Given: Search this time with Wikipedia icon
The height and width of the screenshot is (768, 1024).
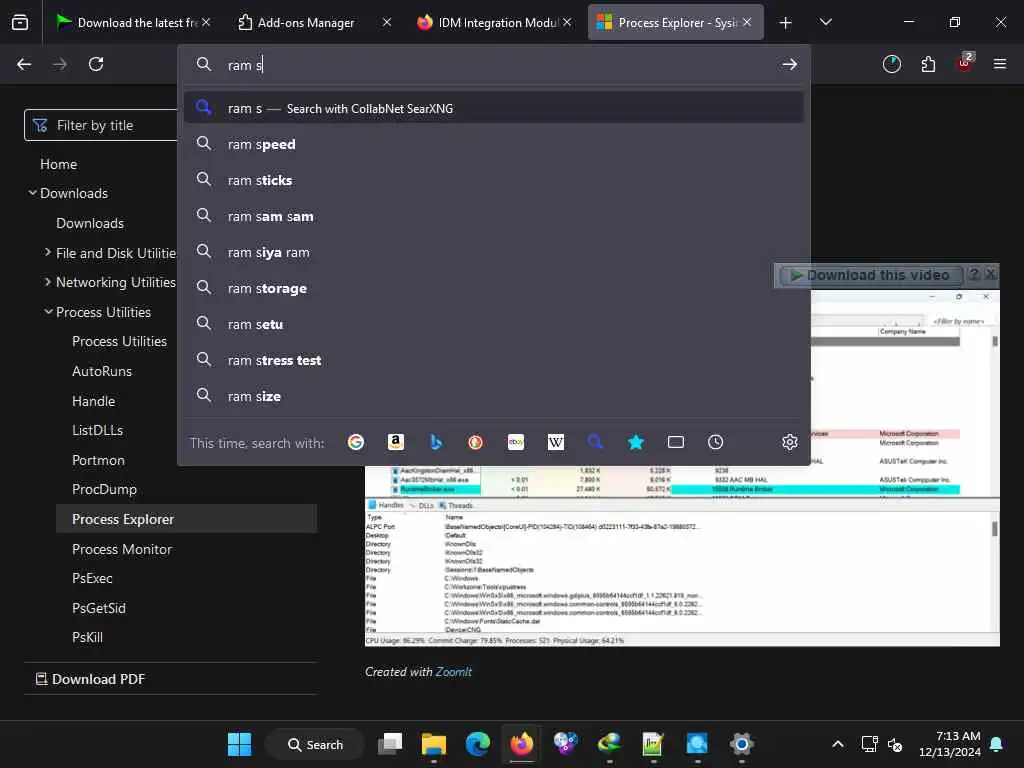Looking at the screenshot, I should tap(556, 442).
